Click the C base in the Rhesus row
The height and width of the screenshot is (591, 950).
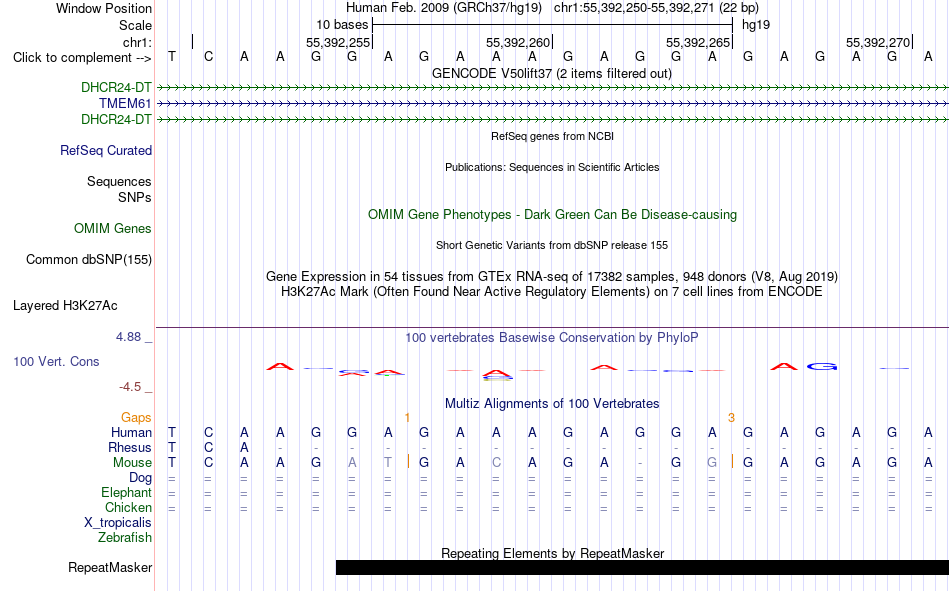pyautogui.click(x=208, y=447)
